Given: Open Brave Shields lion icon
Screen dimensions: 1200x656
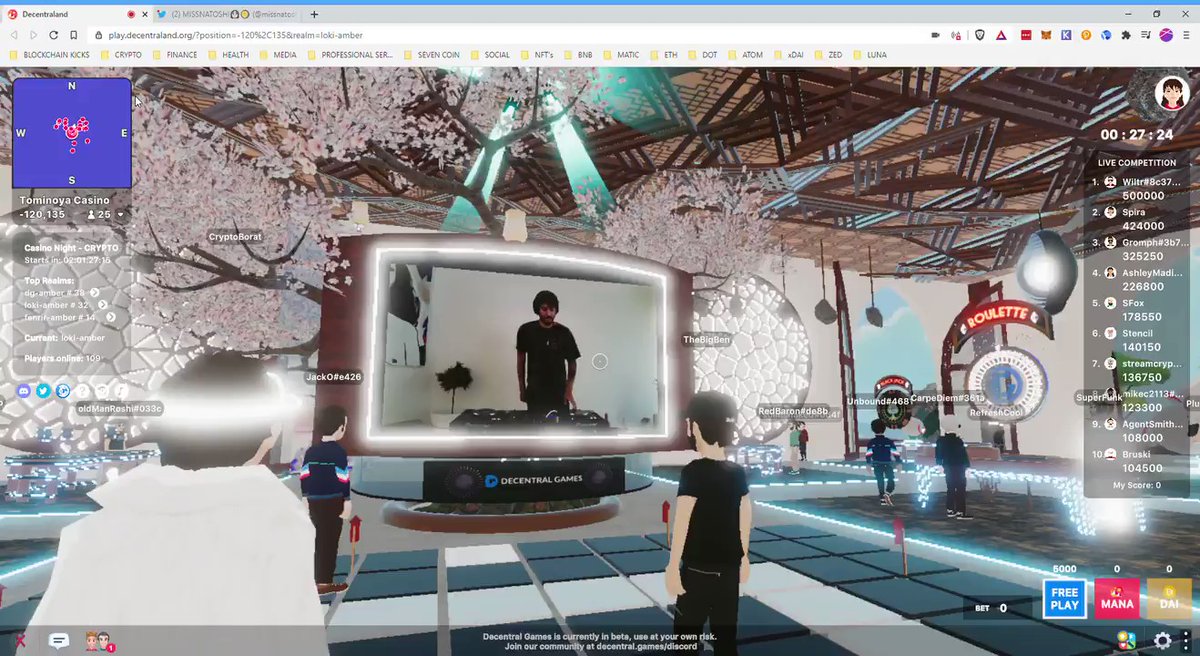Looking at the screenshot, I should click(980, 35).
